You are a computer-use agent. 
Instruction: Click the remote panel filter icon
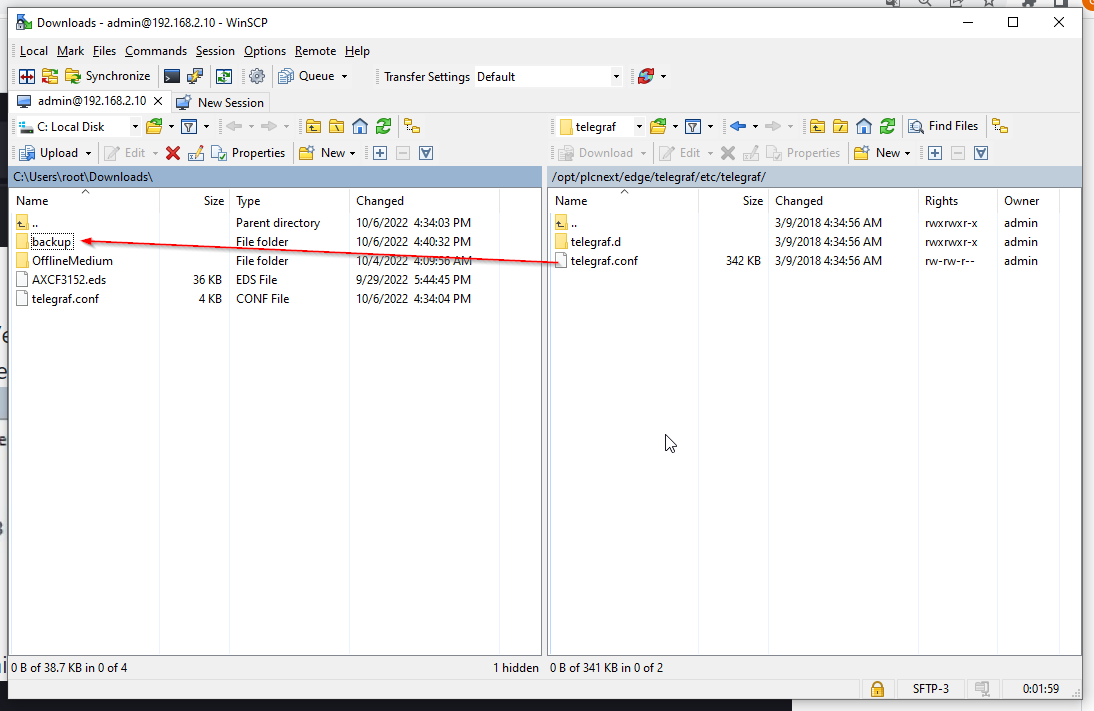(693, 126)
